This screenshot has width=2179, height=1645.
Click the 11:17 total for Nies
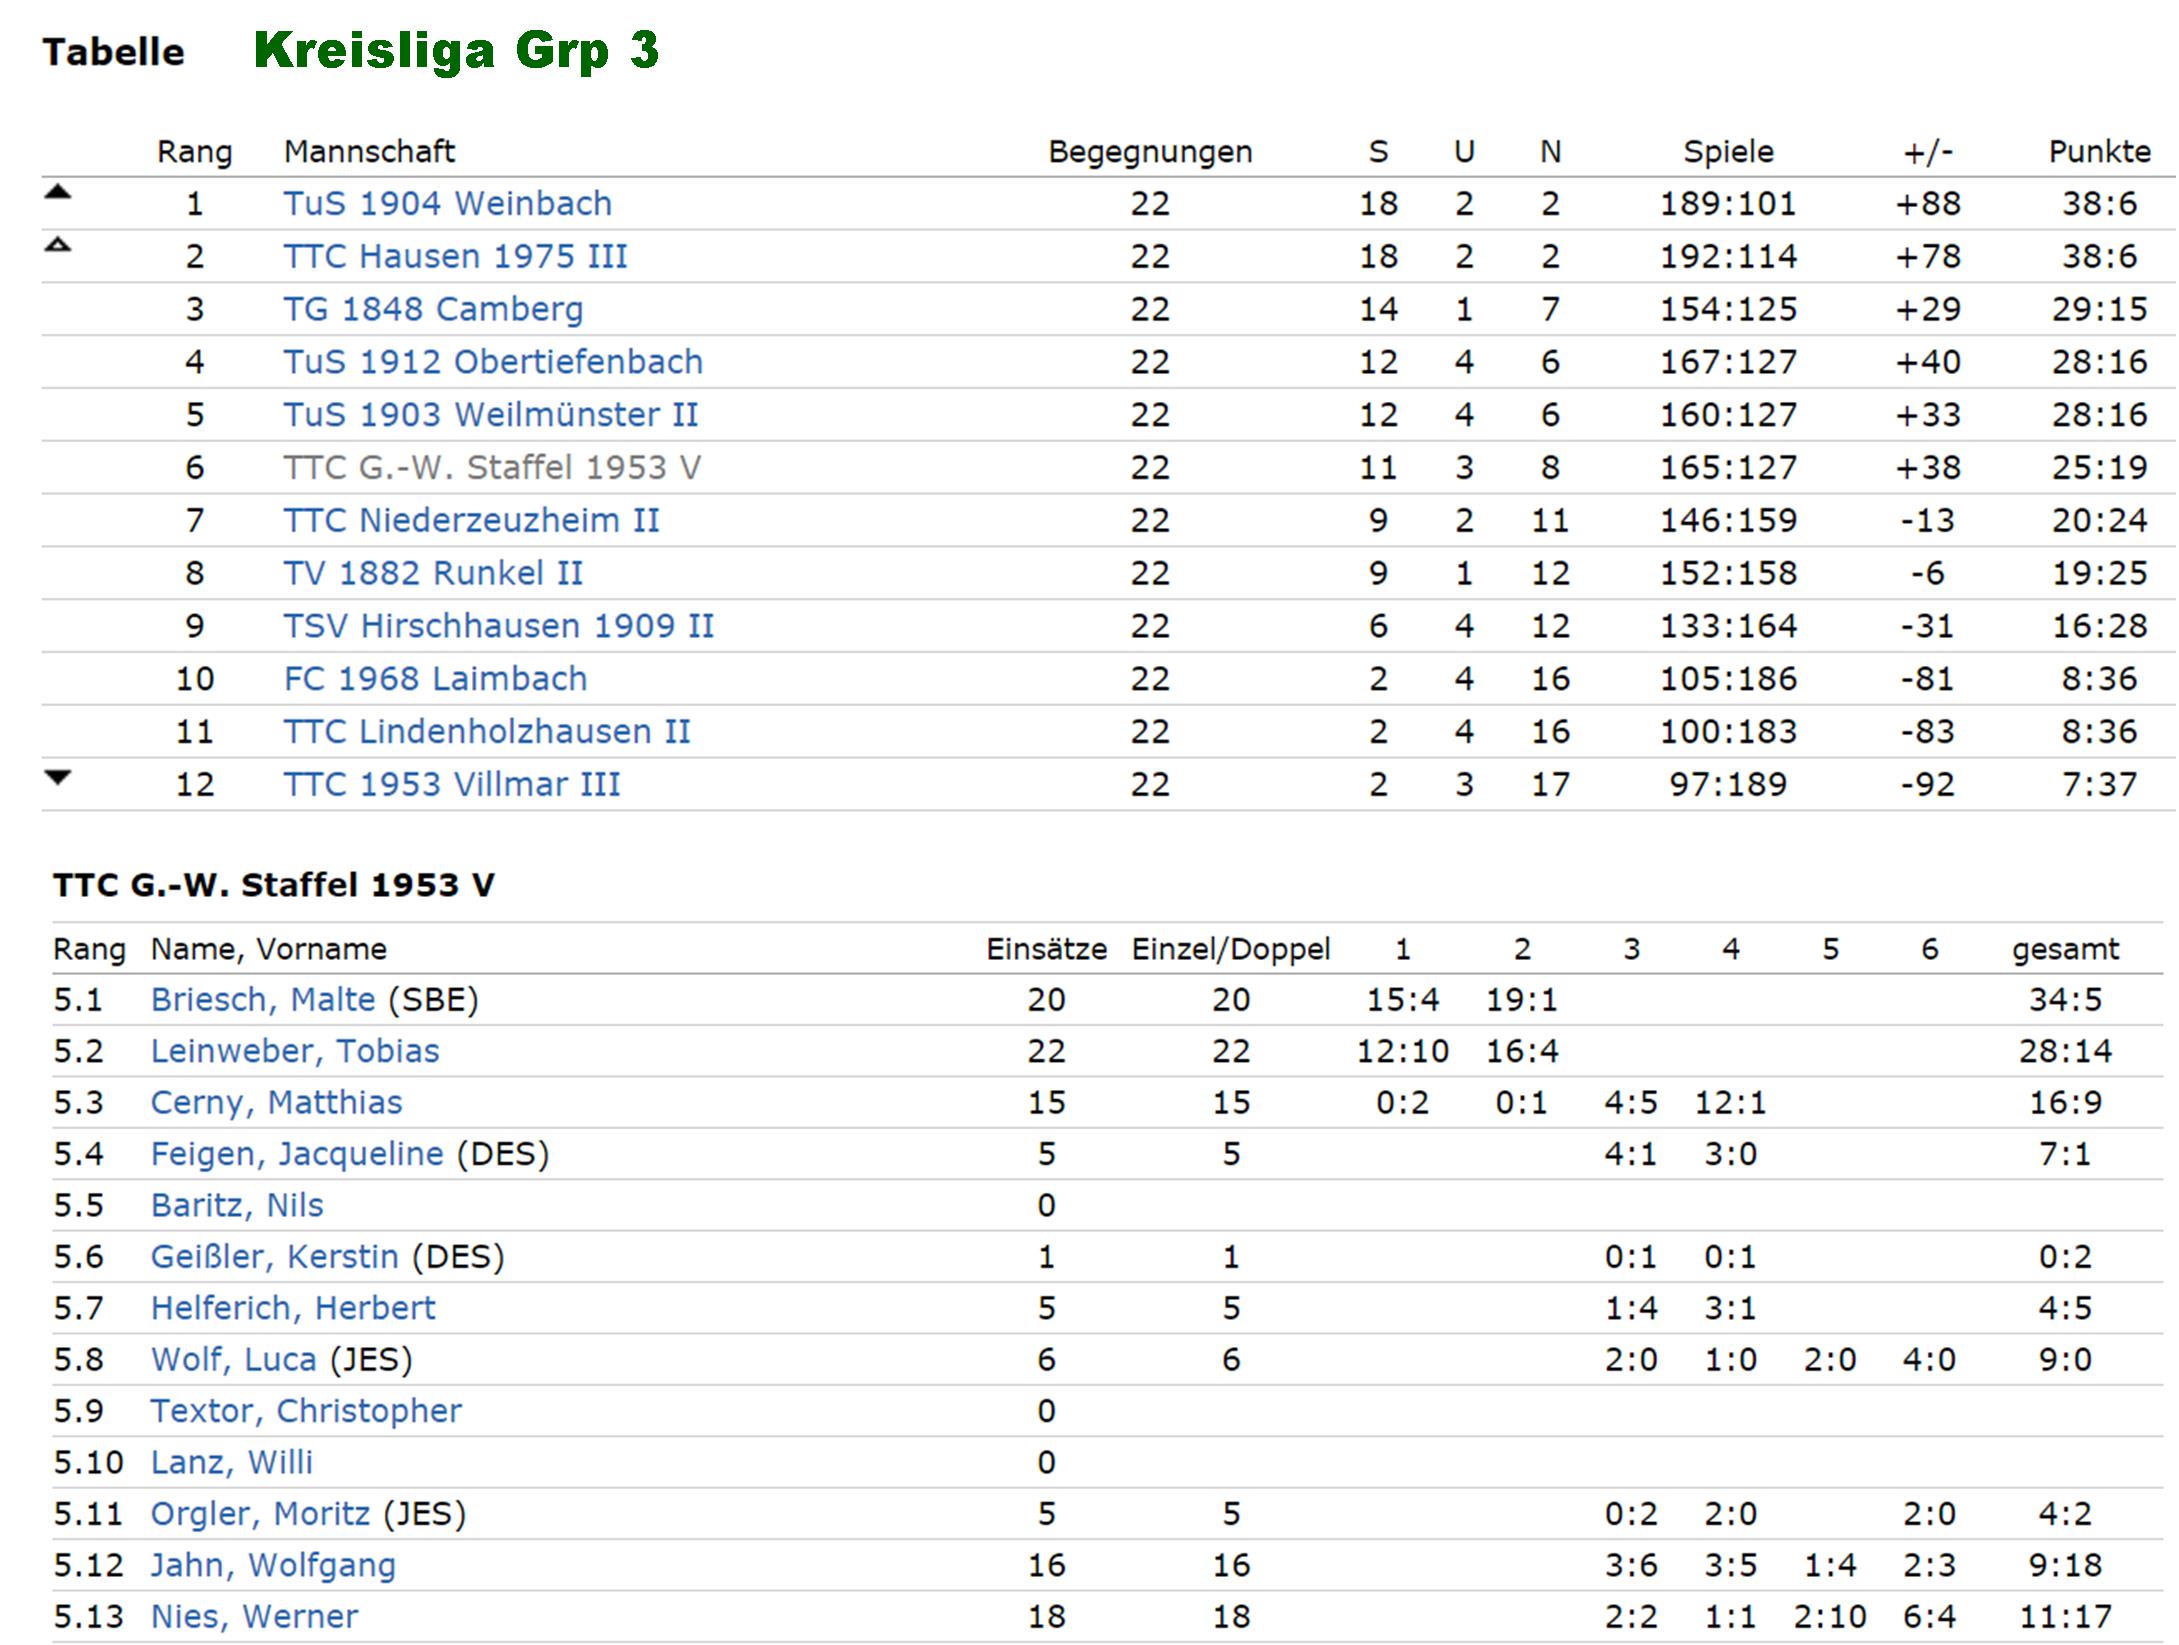2065,1617
